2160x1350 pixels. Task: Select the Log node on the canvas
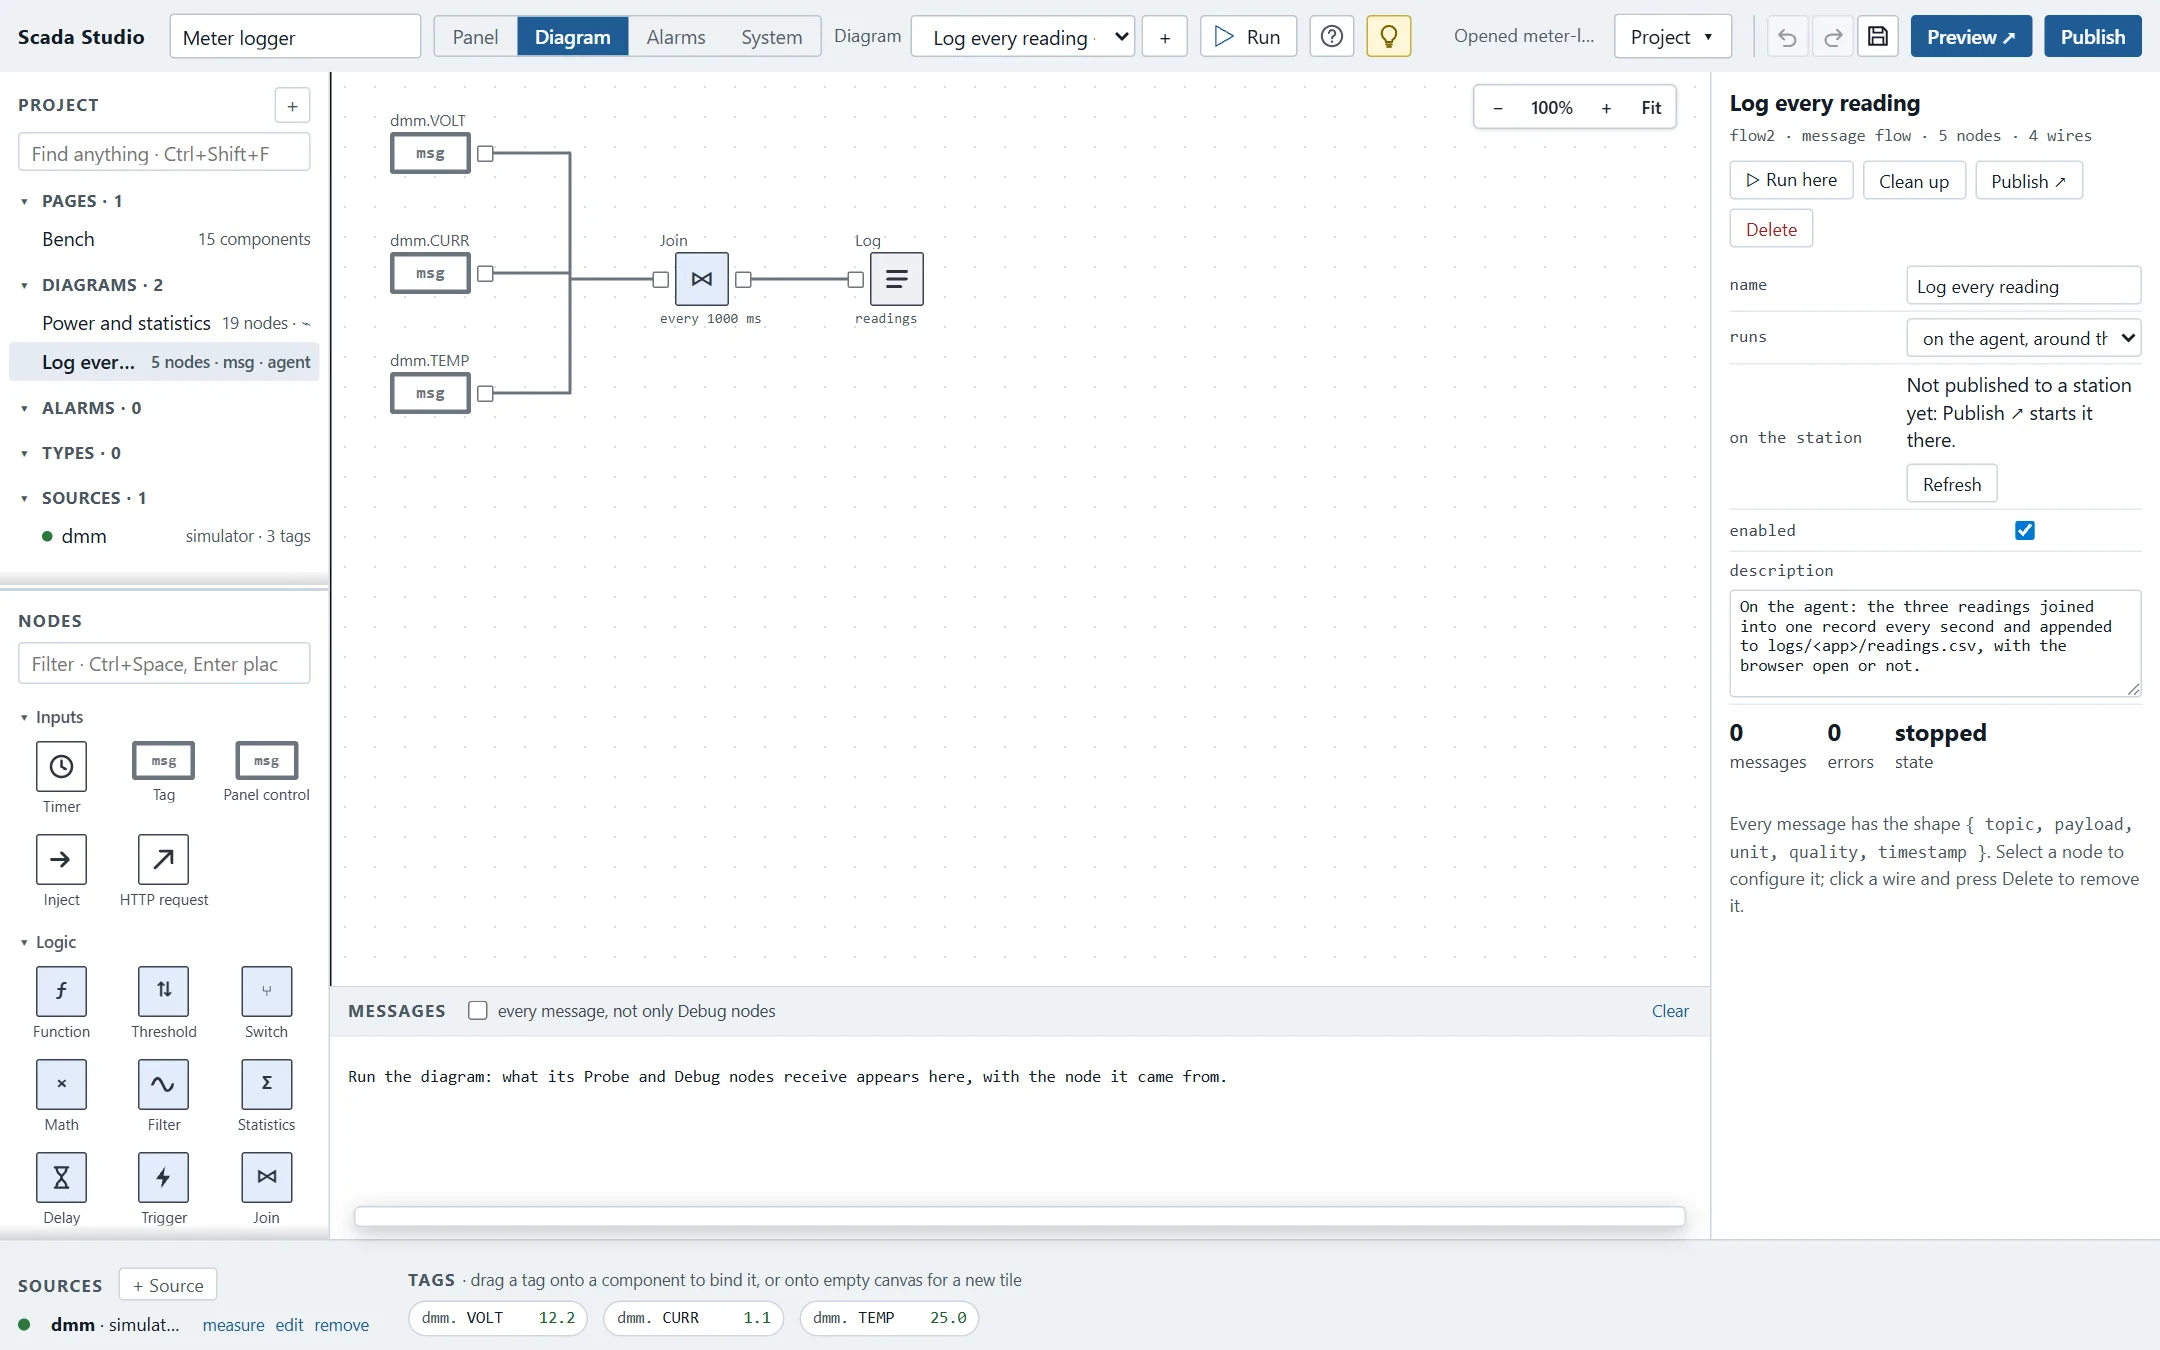pyautogui.click(x=897, y=279)
